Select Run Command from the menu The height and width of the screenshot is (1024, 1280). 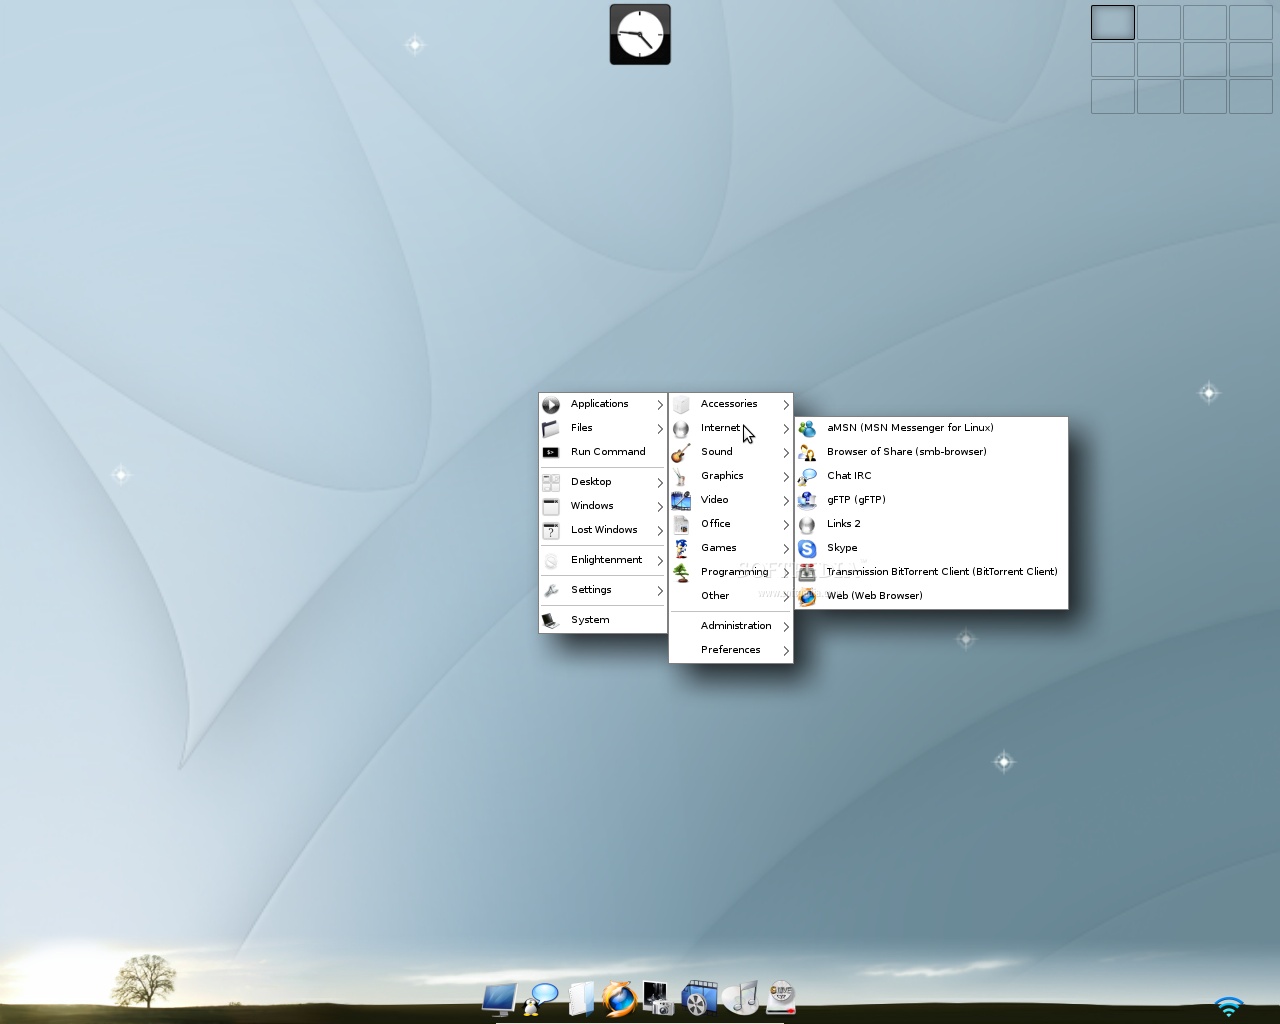click(x=608, y=451)
